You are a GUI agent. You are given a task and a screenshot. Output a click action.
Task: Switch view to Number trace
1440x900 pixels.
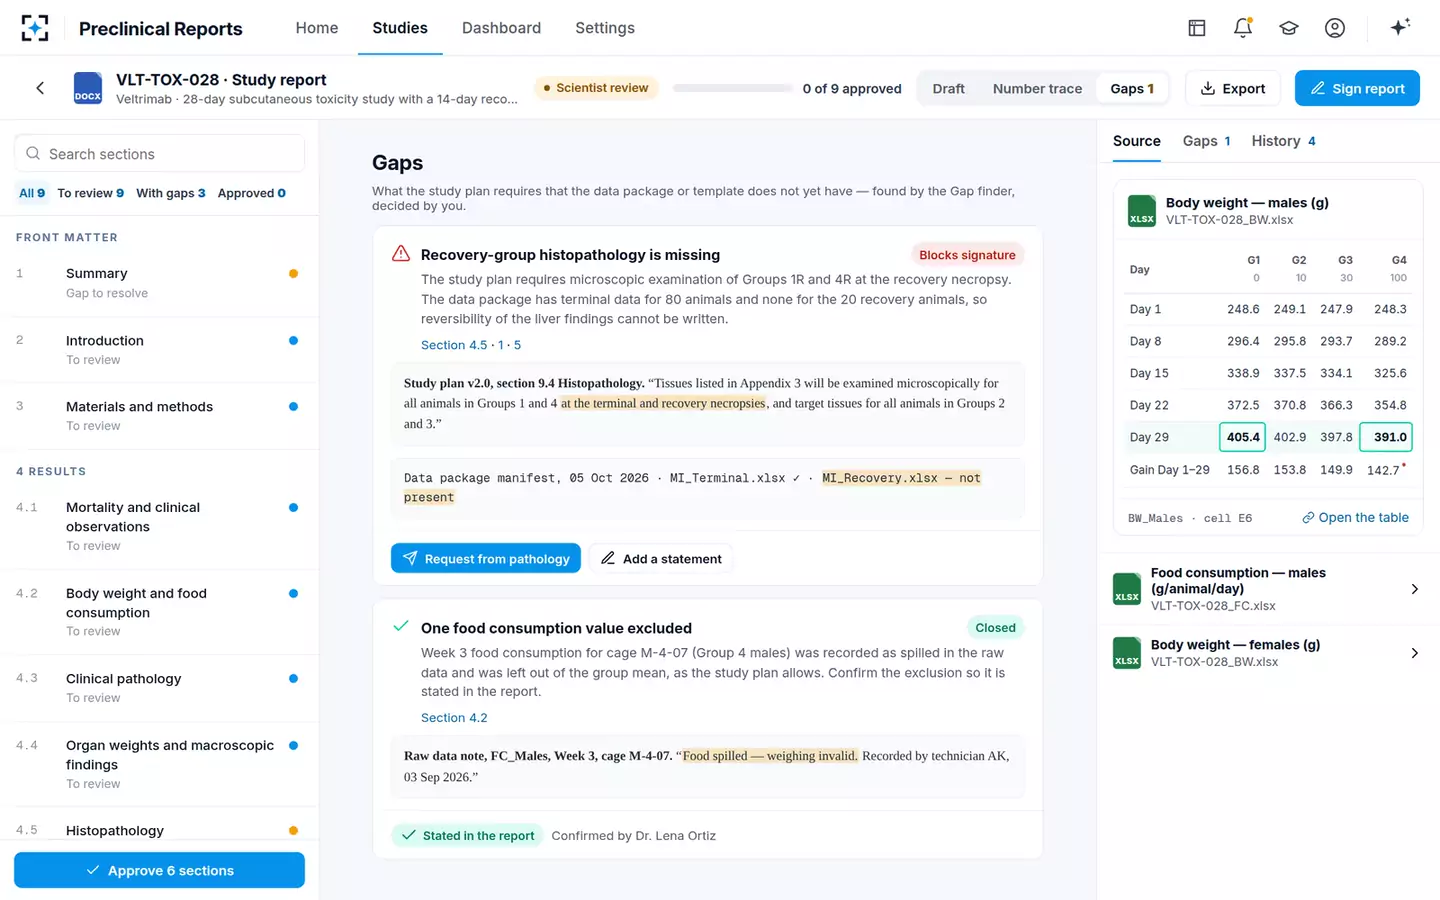pos(1037,88)
